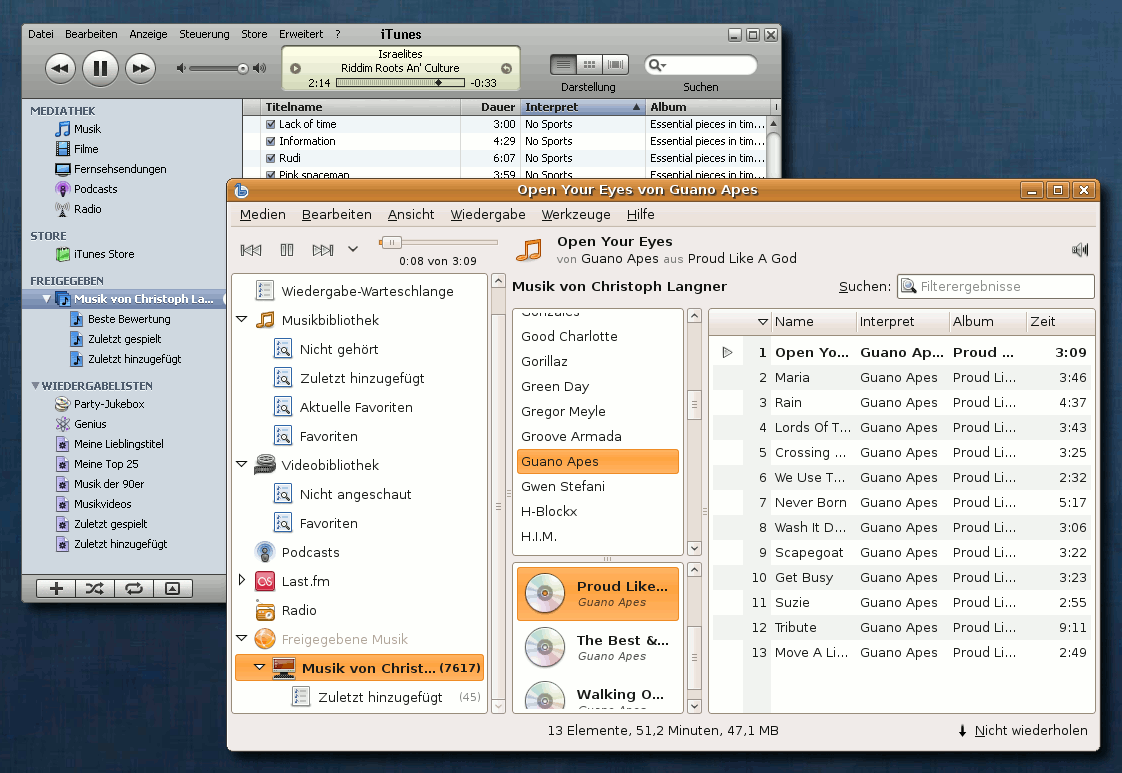This screenshot has width=1122, height=773.
Task: Open Wiedergabe menu in Banshee
Action: point(488,214)
